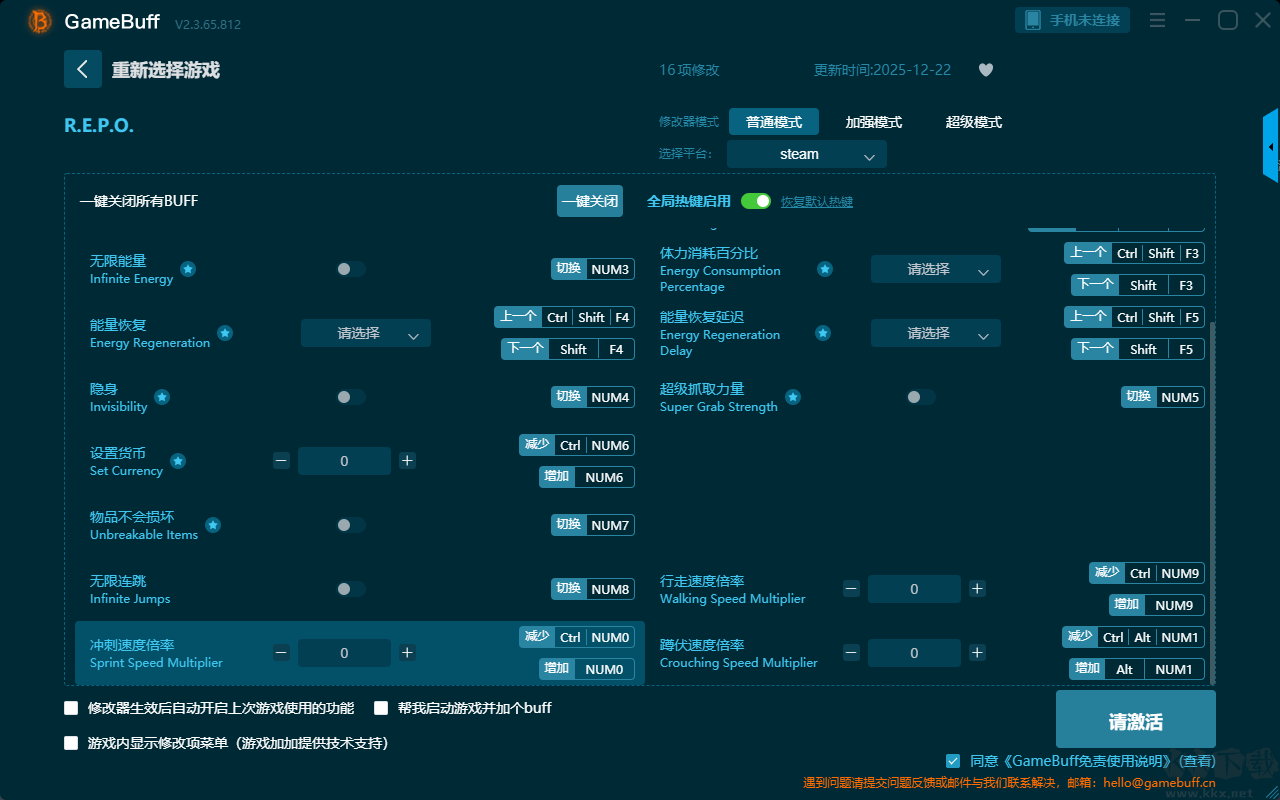Click the 增加 NUM6 hotkey for Set Currency
The image size is (1280, 800).
(587, 477)
